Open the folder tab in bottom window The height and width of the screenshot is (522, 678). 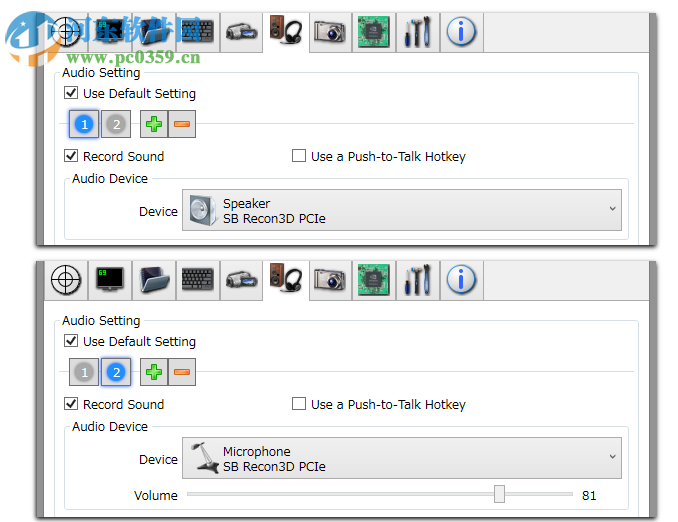154,280
